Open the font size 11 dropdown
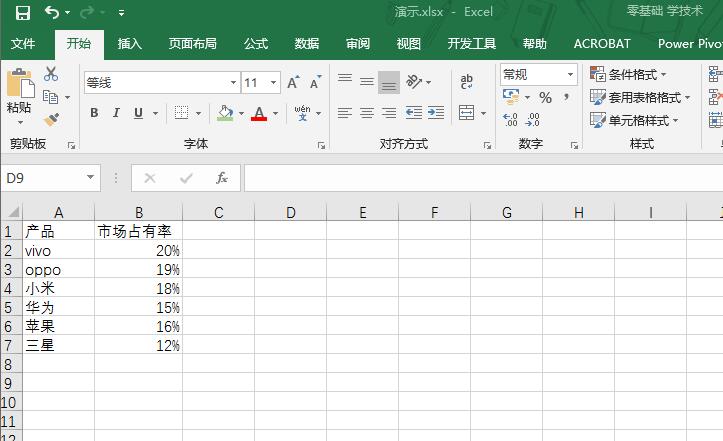The height and width of the screenshot is (441, 723). [273, 83]
